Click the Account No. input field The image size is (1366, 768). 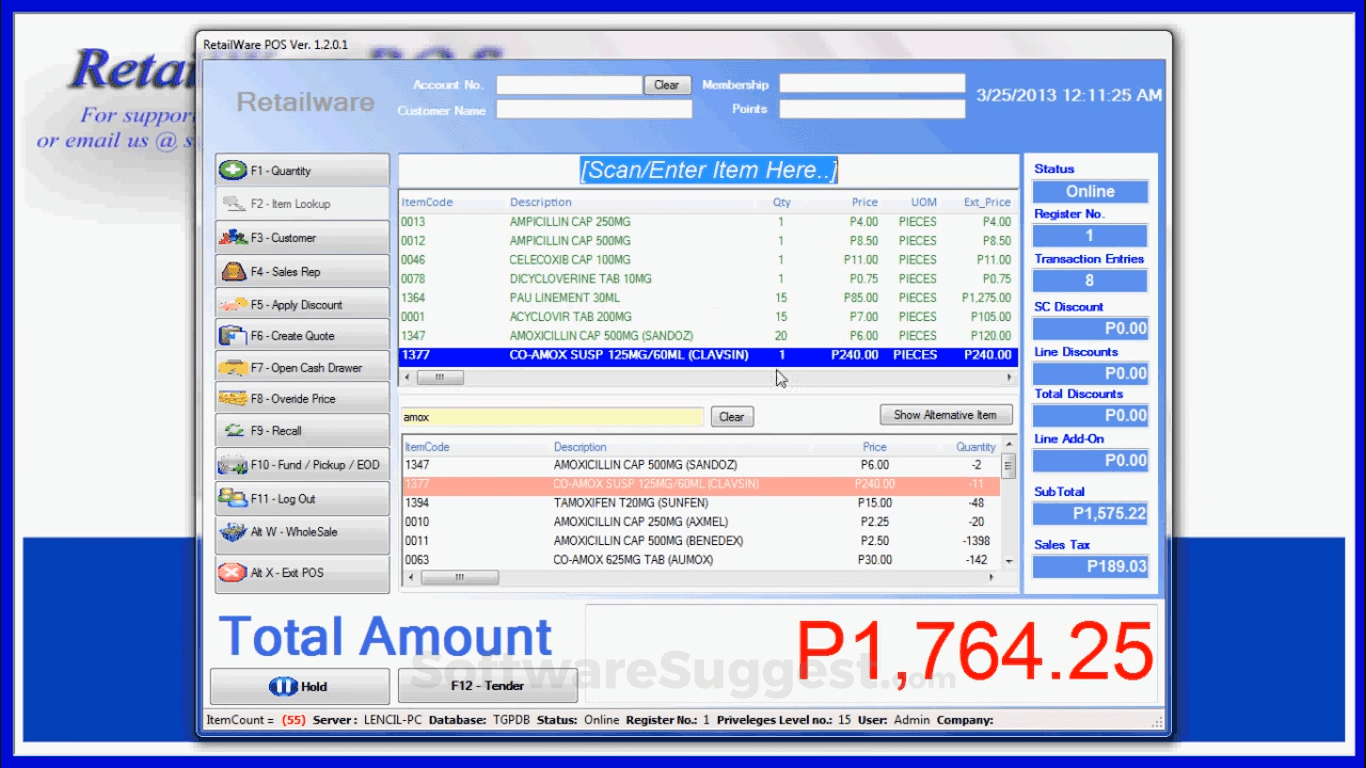pyautogui.click(x=569, y=85)
